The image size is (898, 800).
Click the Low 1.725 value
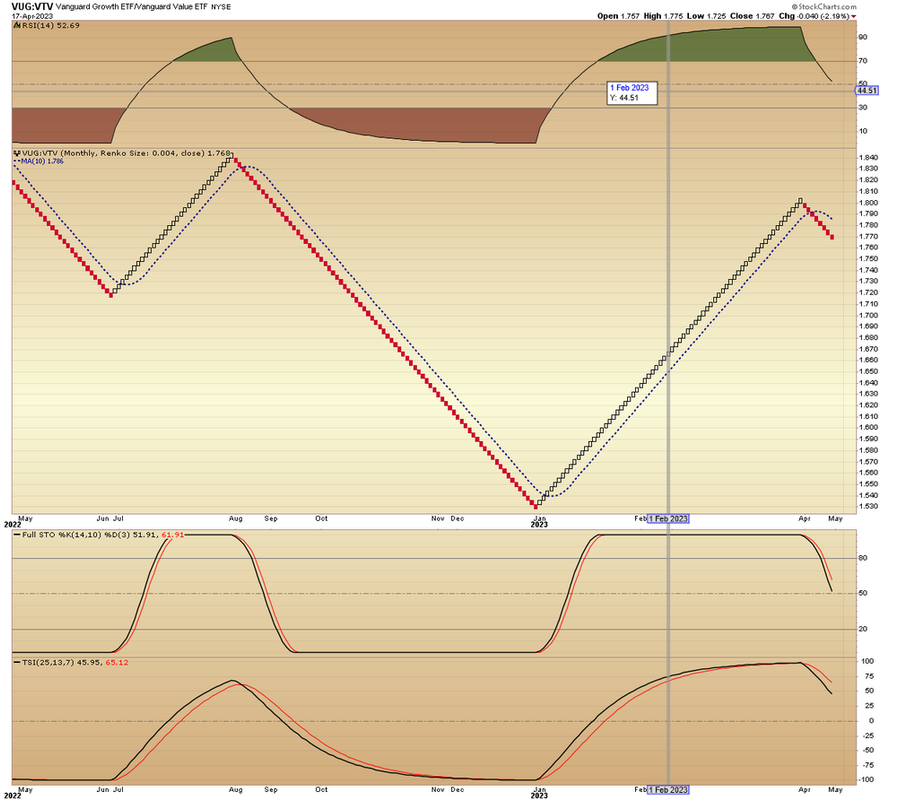706,16
